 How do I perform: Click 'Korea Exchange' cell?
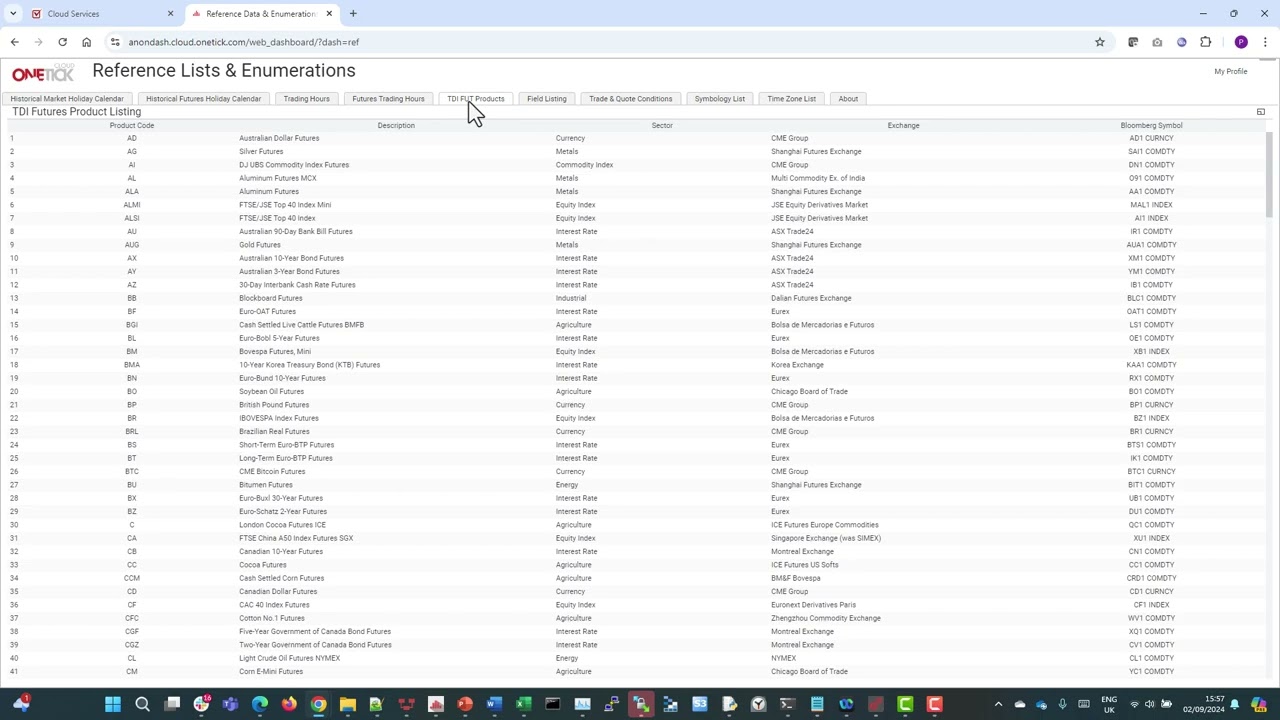[x=797, y=365]
